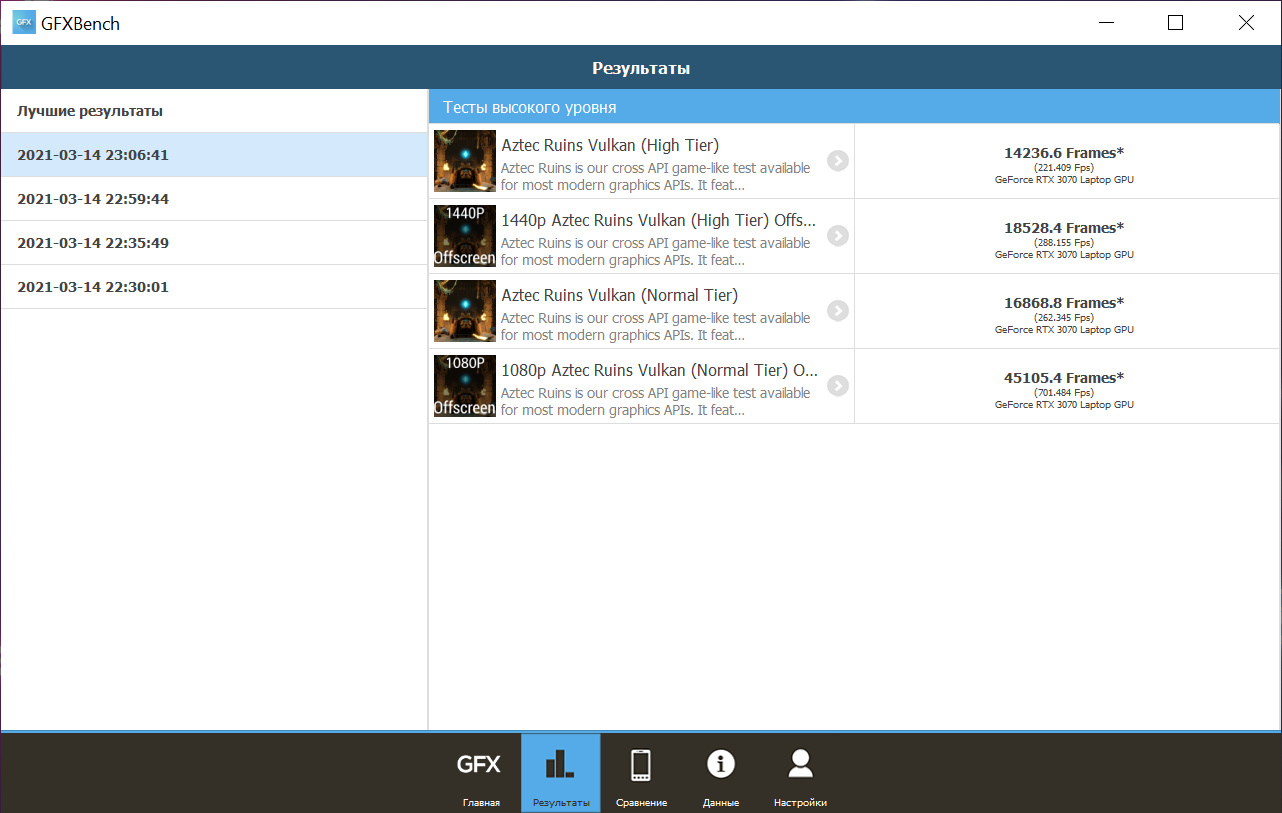This screenshot has width=1282, height=813.
Task: Click Aztec Ruins Vulkan (High Tier) thumbnail
Action: [465, 161]
